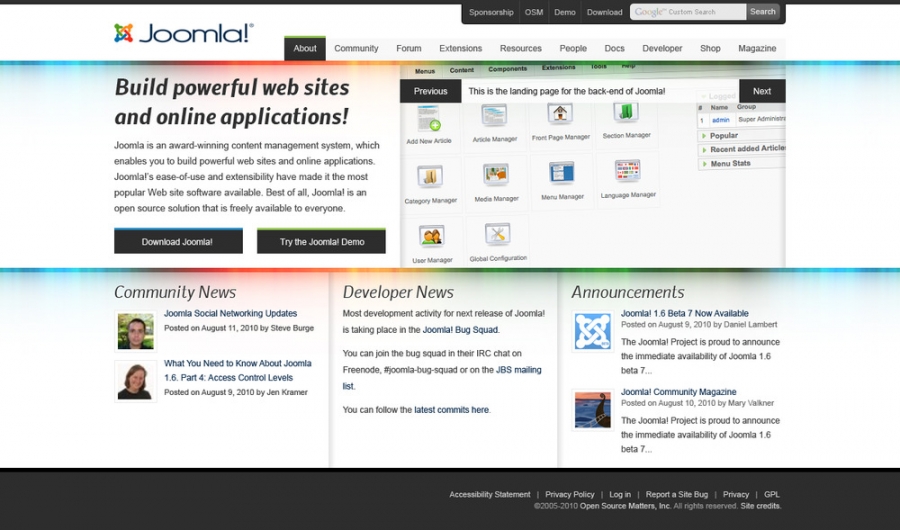Click the Download link in top bar
900x530 pixels.
point(604,12)
